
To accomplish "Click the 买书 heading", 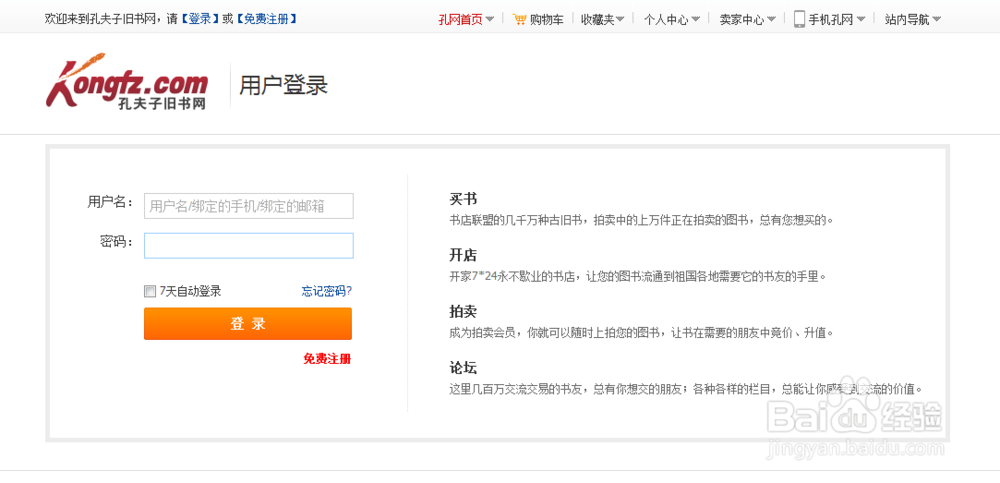I will tap(463, 199).
